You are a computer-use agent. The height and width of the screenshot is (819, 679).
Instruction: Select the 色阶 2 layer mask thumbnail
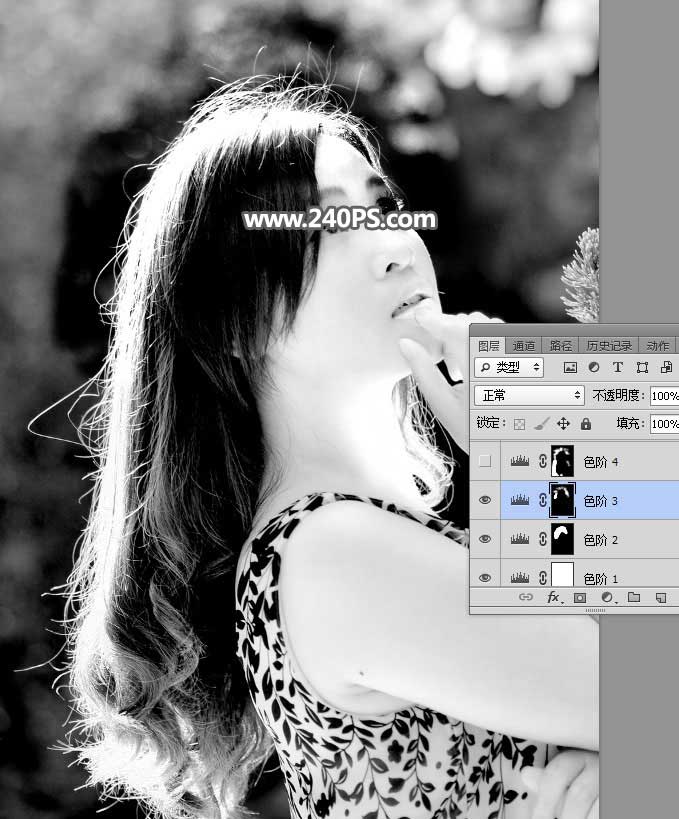562,539
